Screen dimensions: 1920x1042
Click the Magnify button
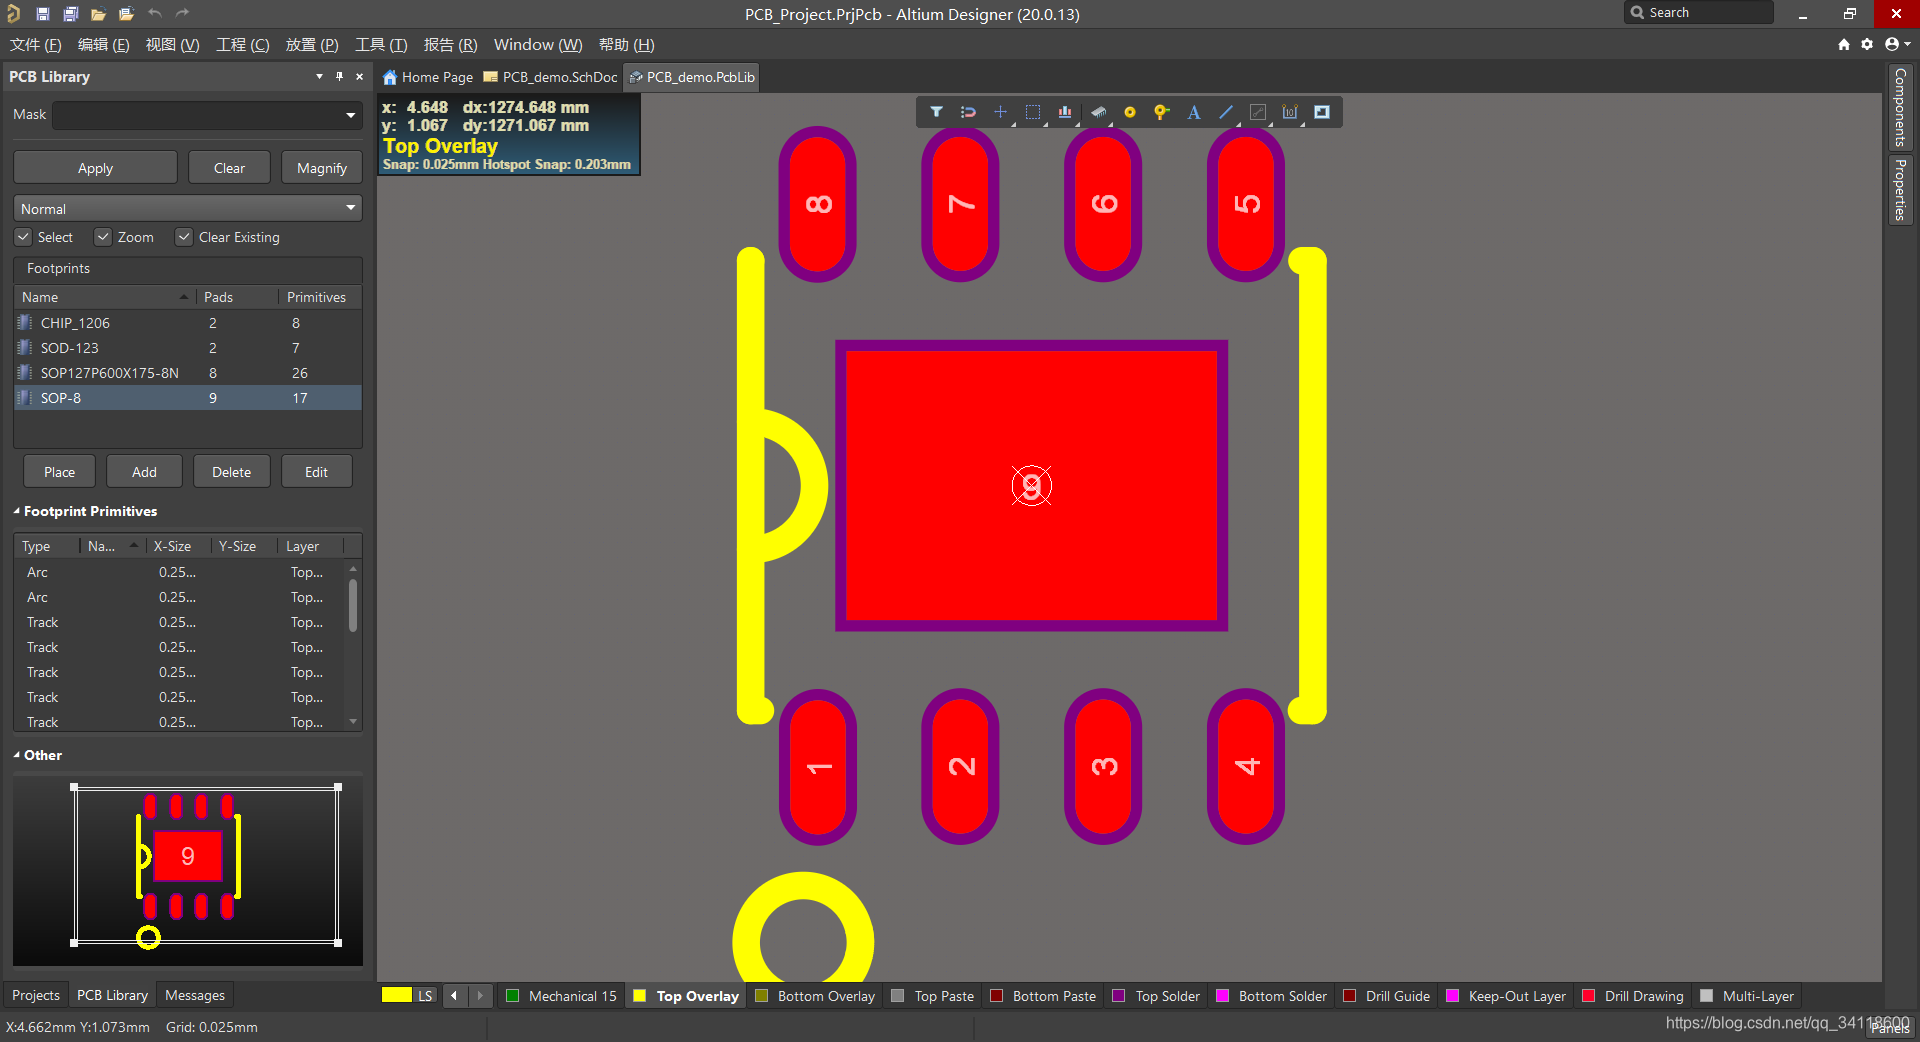[322, 168]
